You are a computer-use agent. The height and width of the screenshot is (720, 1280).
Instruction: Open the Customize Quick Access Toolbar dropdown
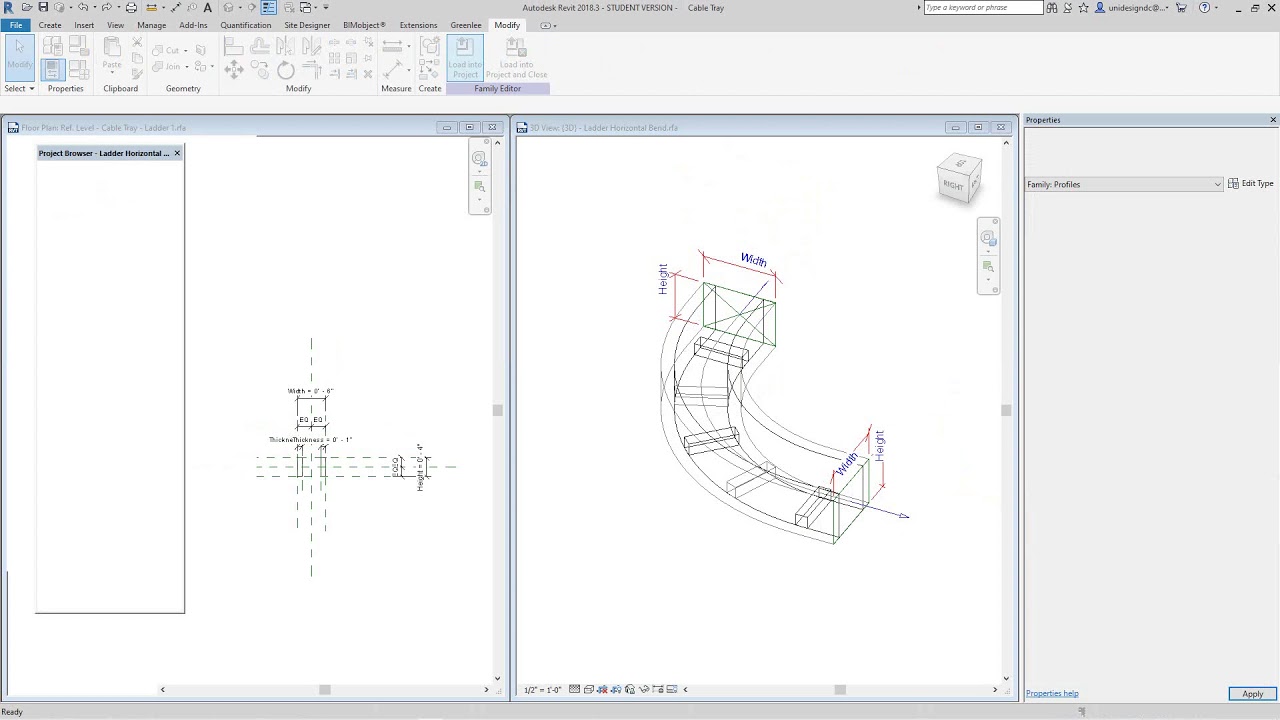(325, 7)
